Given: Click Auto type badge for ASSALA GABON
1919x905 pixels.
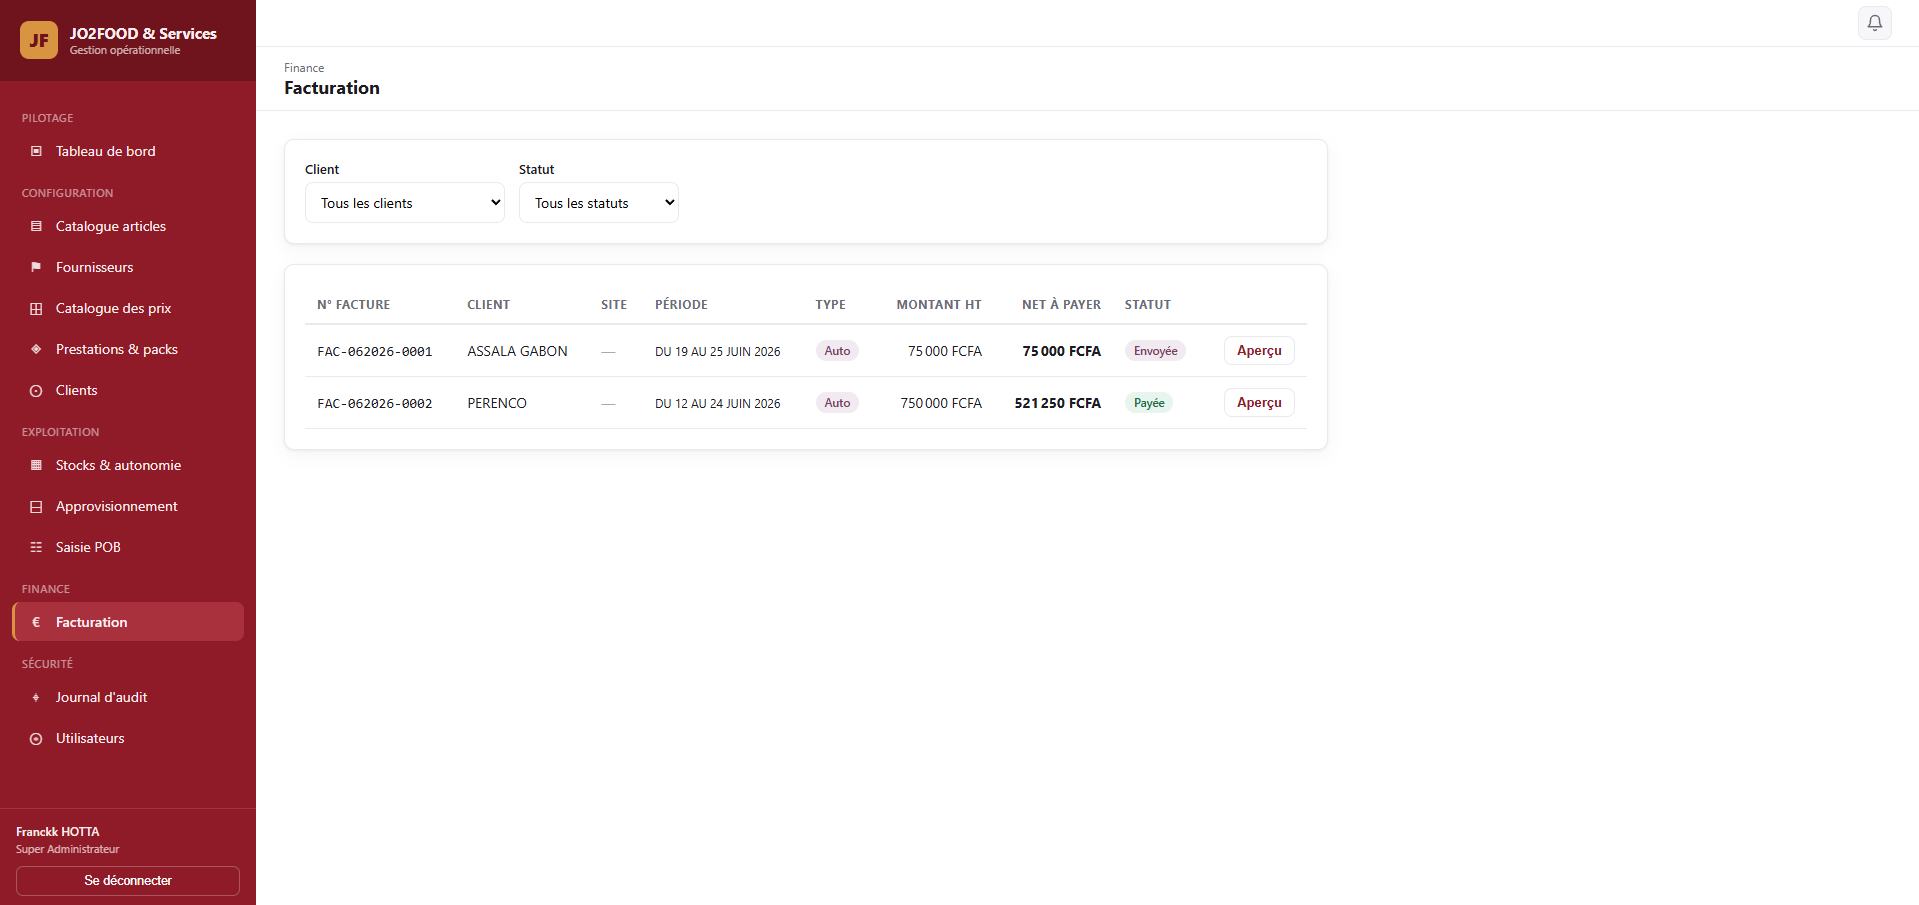Looking at the screenshot, I should pos(837,351).
